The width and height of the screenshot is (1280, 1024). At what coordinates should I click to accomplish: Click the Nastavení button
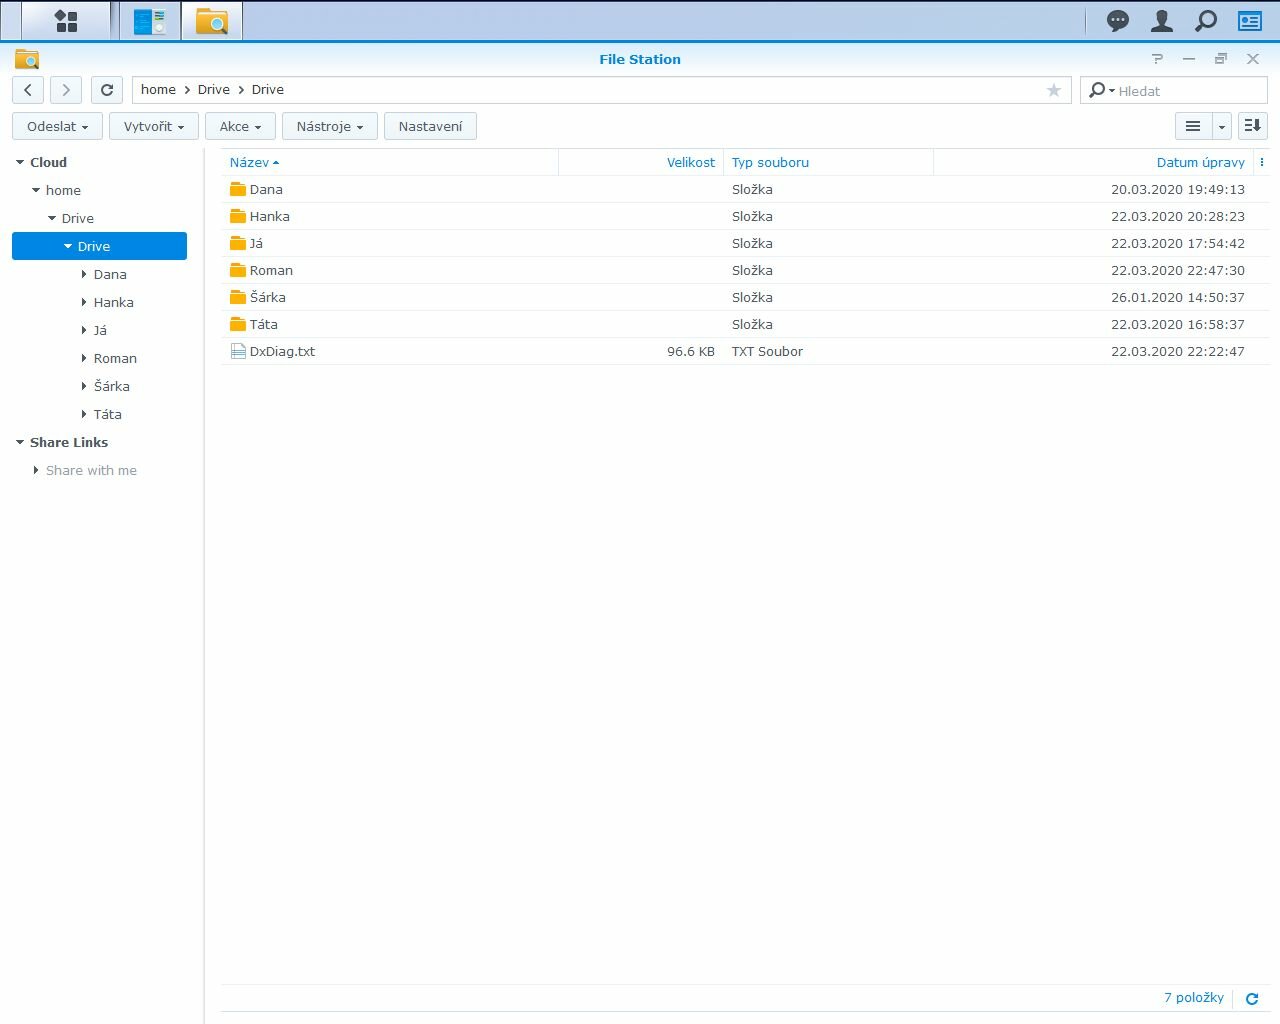point(430,126)
